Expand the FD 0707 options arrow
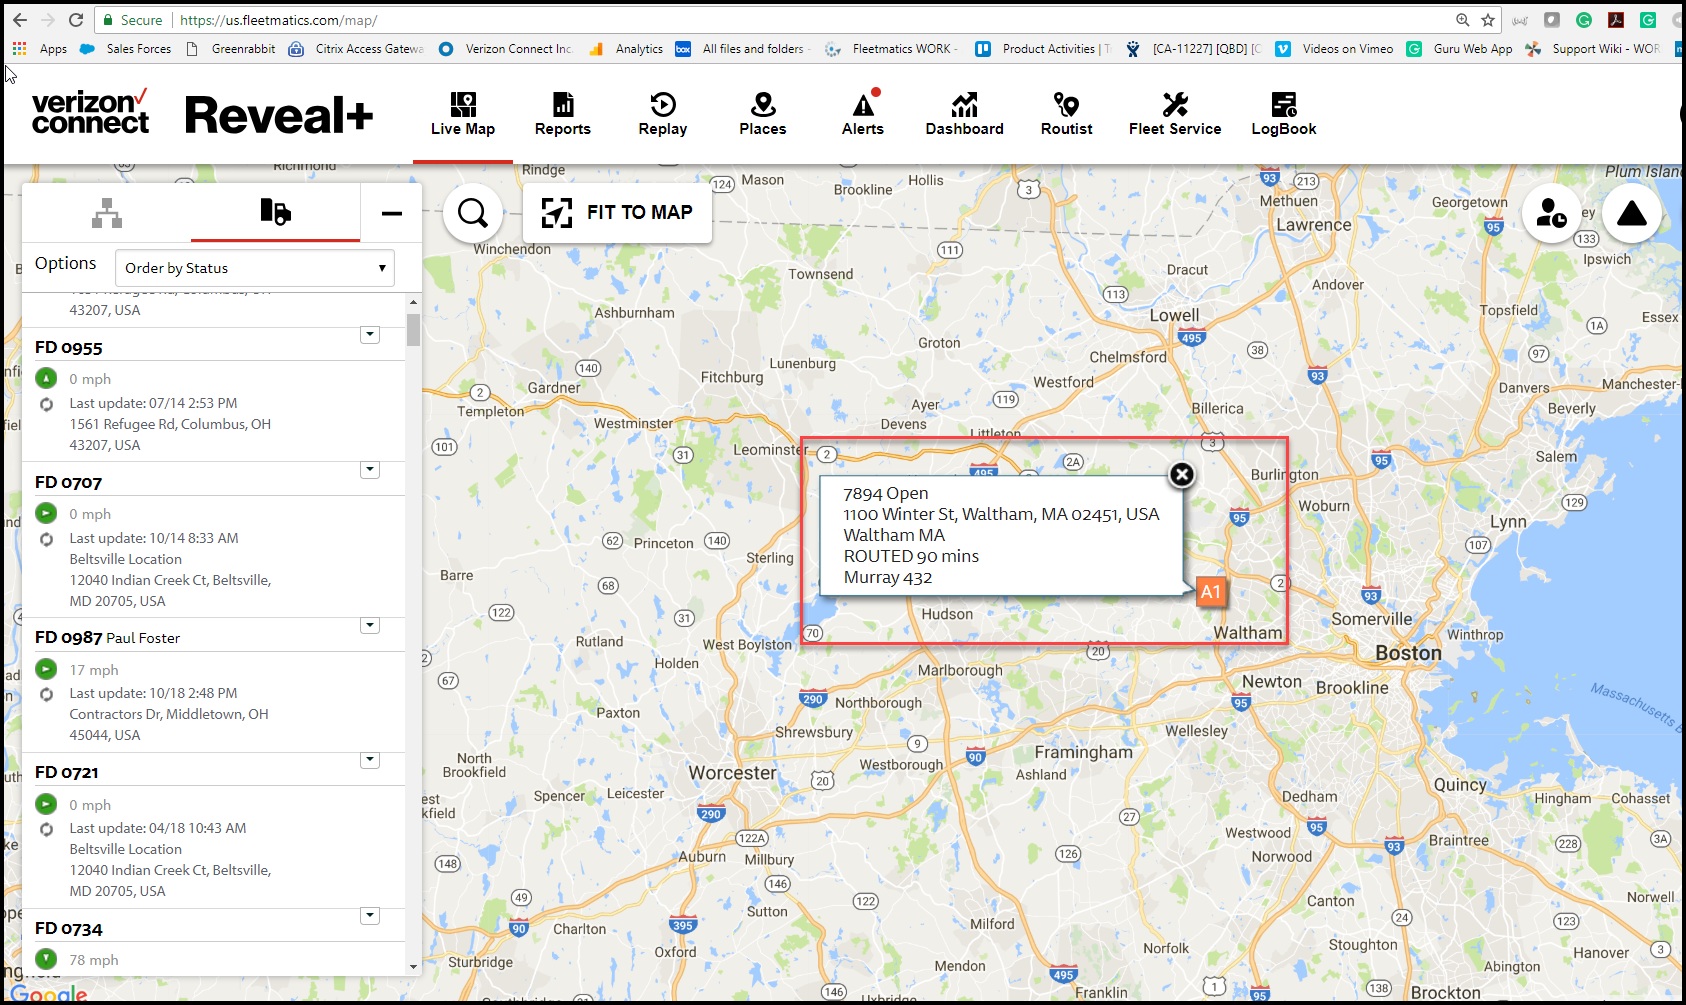This screenshot has height=1005, width=1686. [x=370, y=469]
